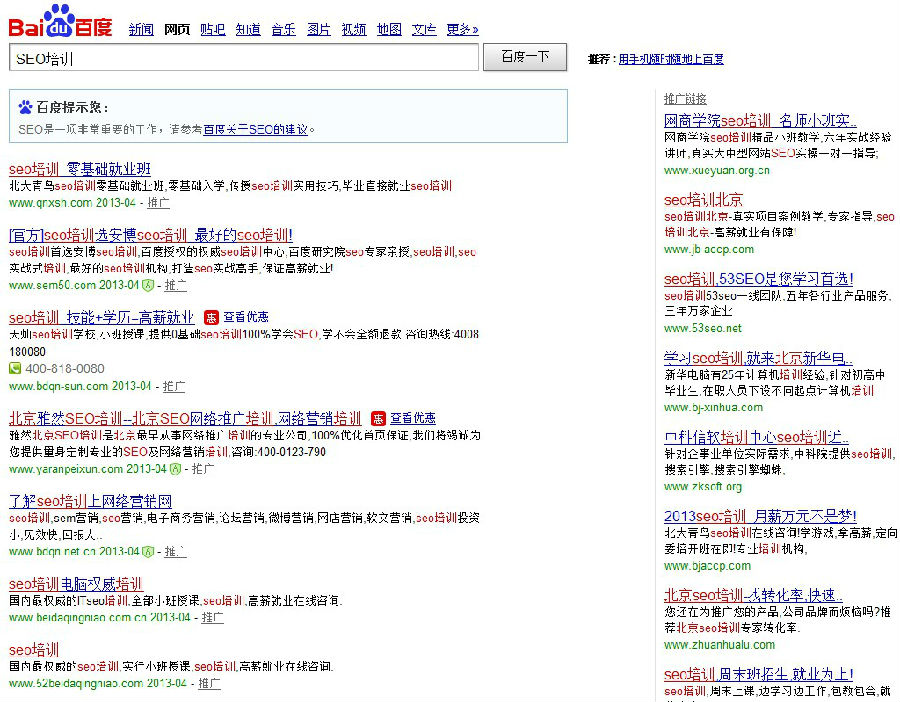Open sidebar ad 中科信软培训中心seo培训达..
Image resolution: width=900 pixels, height=702 pixels.
tap(757, 437)
